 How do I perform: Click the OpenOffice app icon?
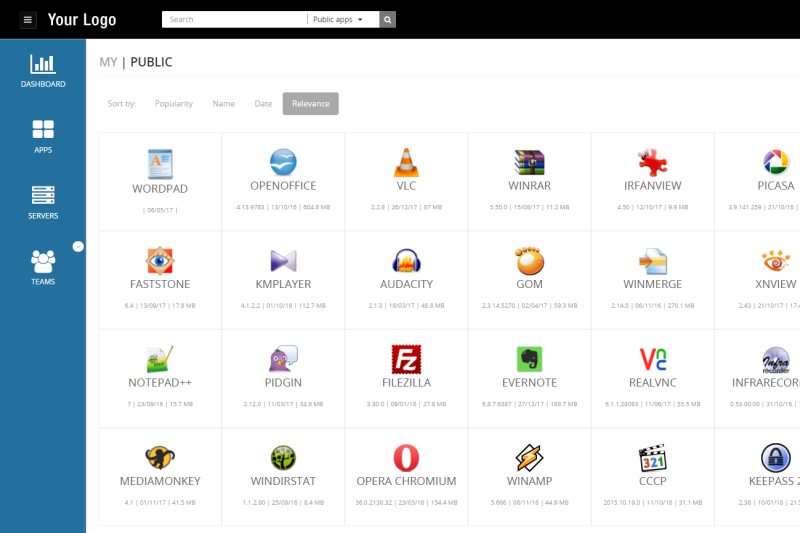283,162
